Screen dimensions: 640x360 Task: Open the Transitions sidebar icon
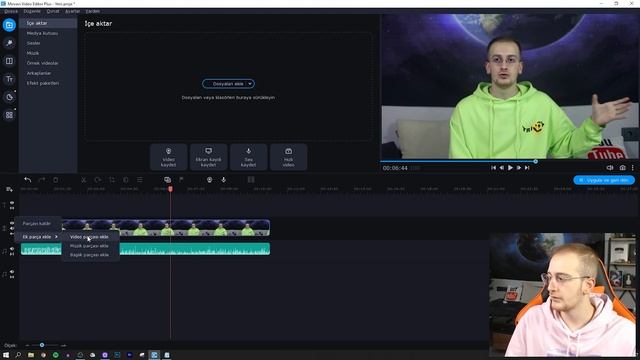(x=9, y=61)
